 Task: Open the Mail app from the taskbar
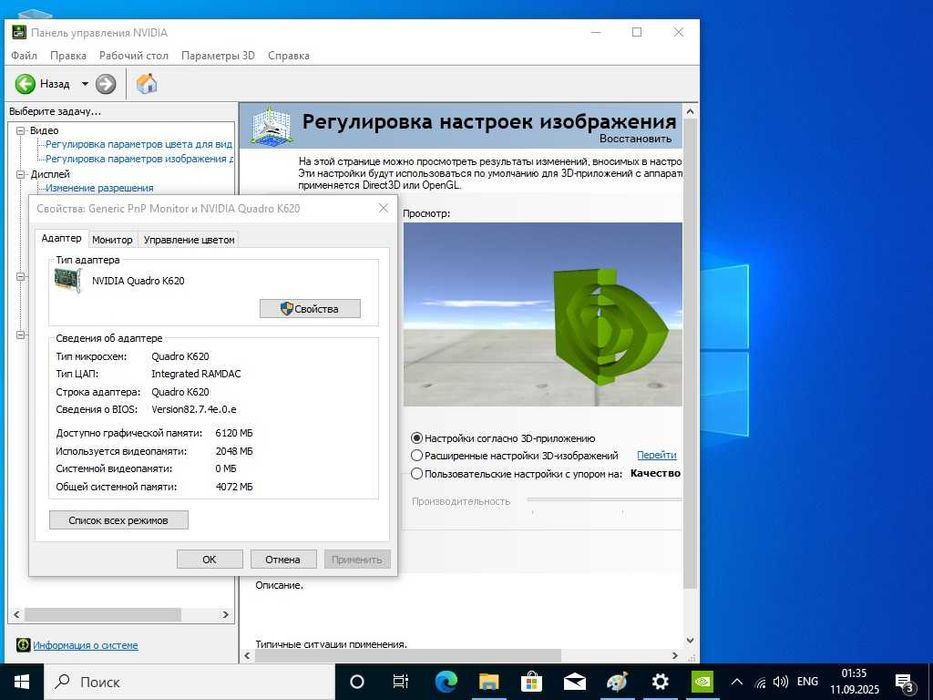(574, 682)
